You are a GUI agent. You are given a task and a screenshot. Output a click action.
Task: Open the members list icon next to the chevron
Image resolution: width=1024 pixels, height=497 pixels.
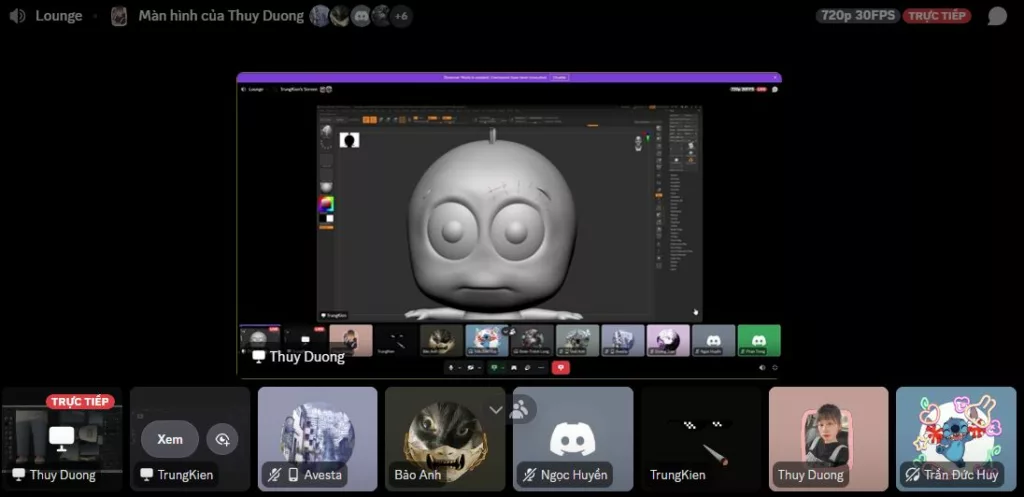click(519, 409)
